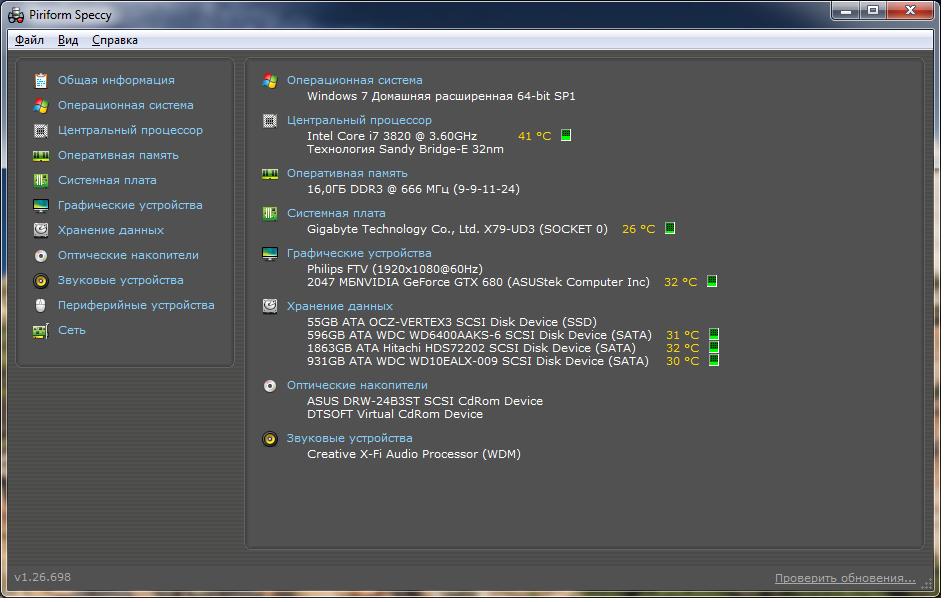Click the monitor icon in summary panel
Viewport: 945px width, 602px height.
(270, 254)
